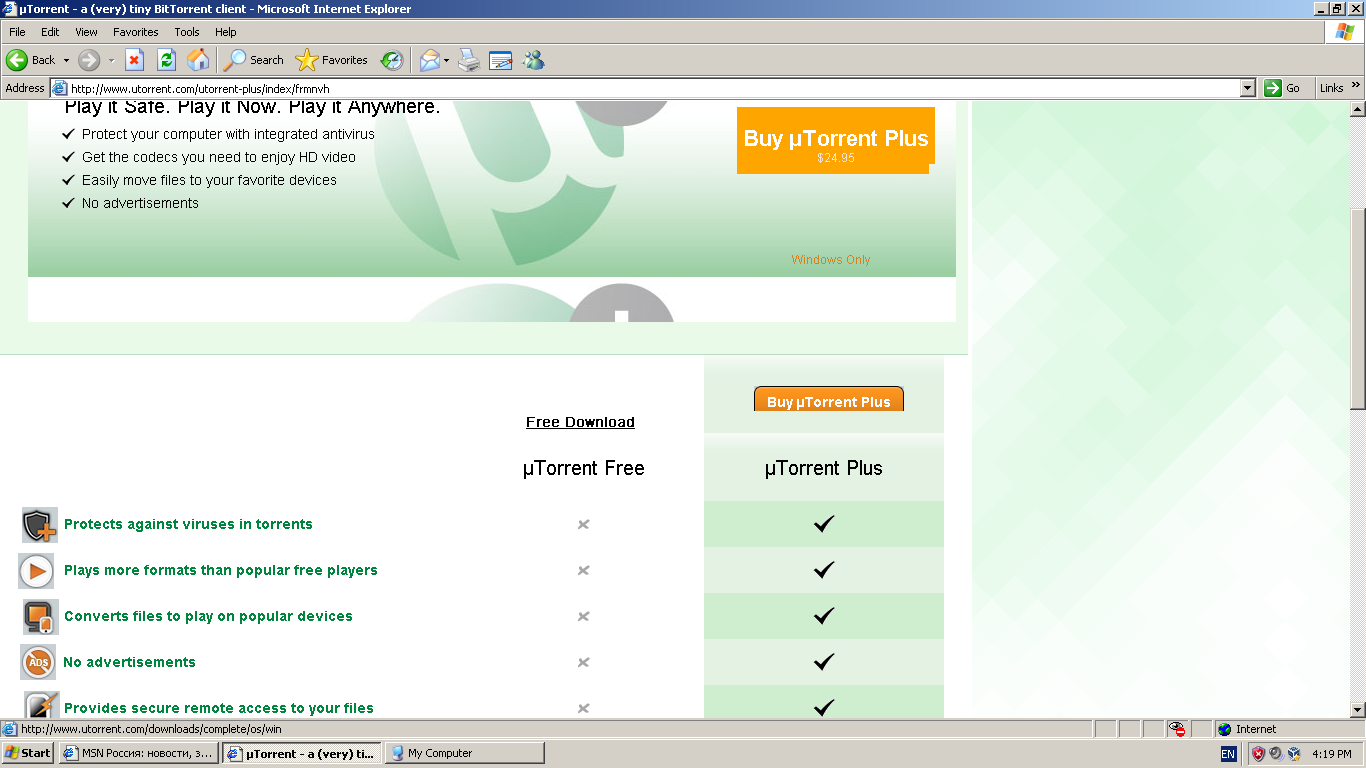Go to home page via house icon
Viewport: 1366px width, 768px height.
(198, 60)
